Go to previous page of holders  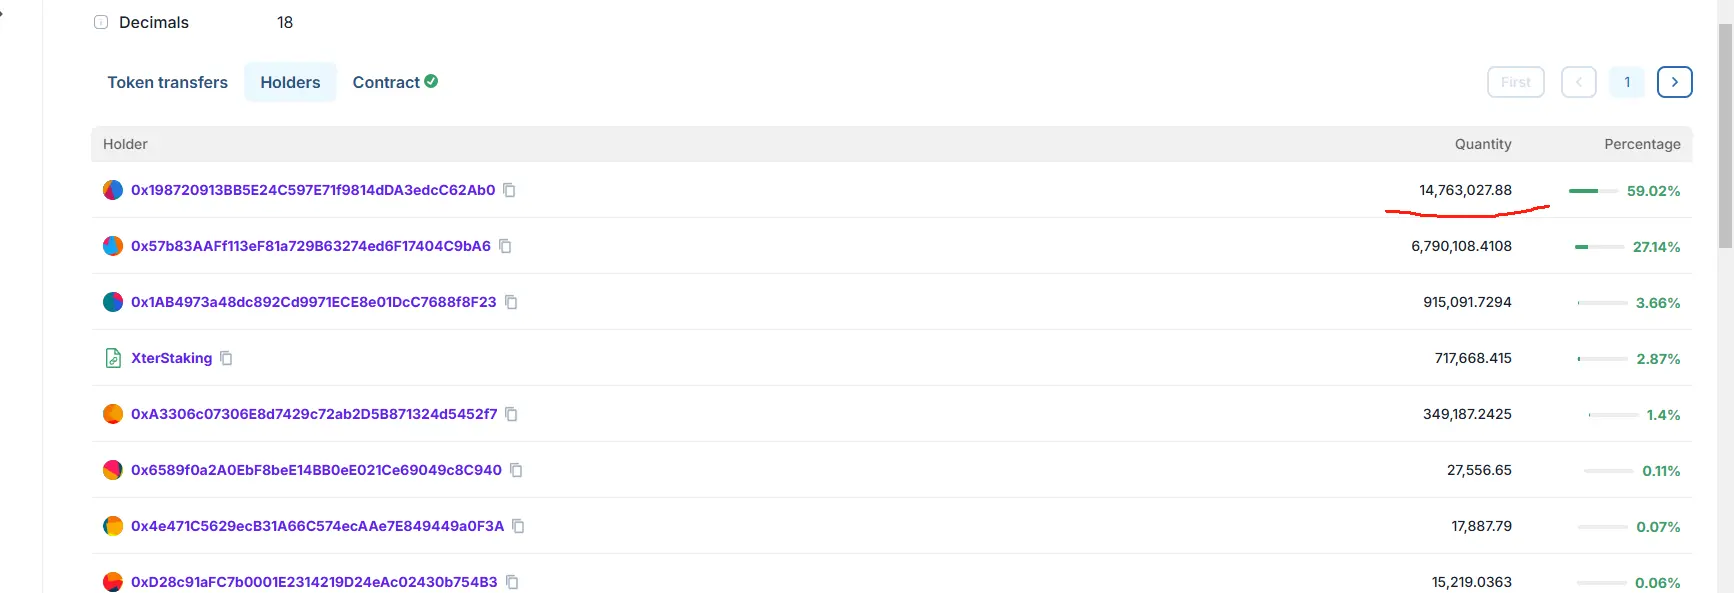click(1578, 82)
